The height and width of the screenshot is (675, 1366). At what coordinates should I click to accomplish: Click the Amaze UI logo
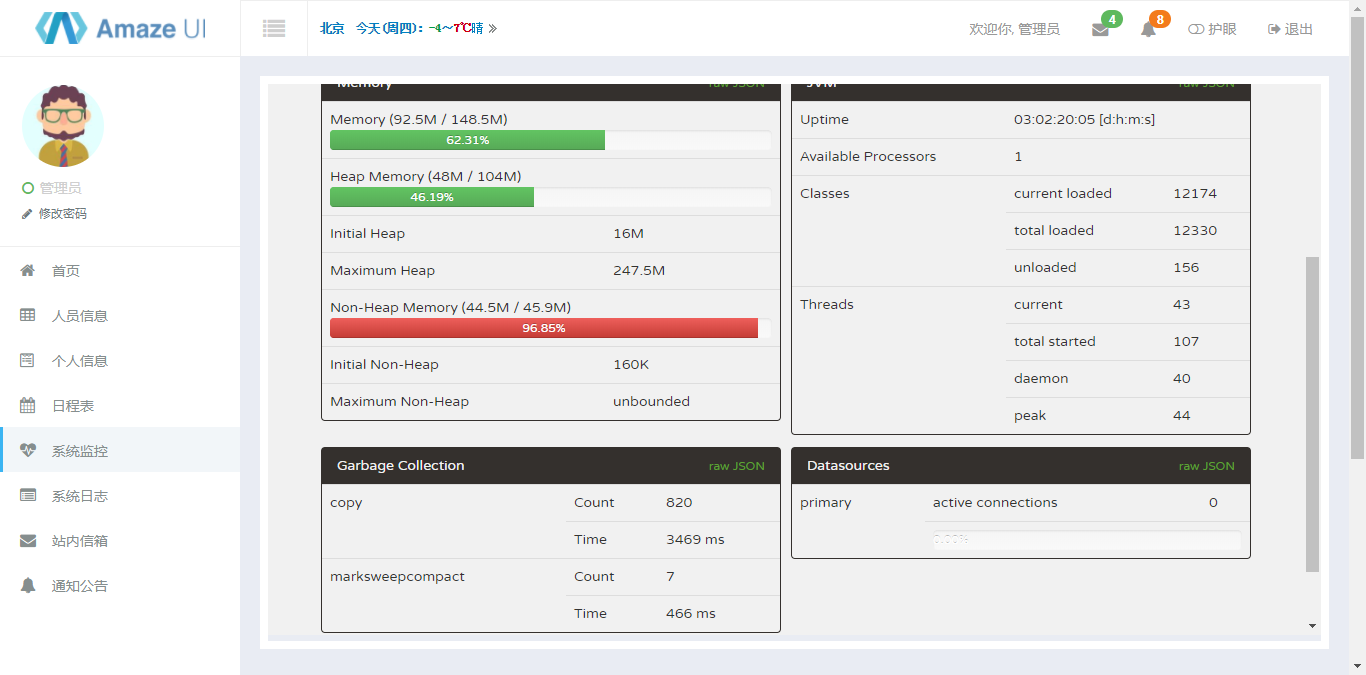pyautogui.click(x=120, y=28)
